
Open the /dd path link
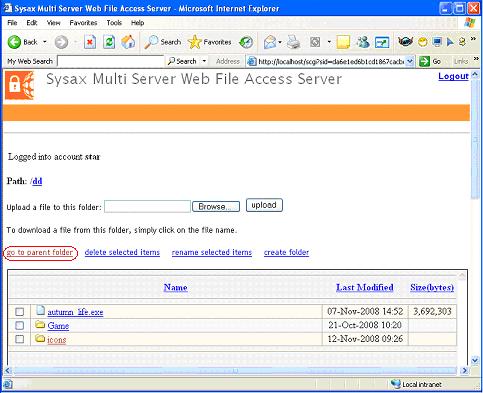click(x=36, y=181)
